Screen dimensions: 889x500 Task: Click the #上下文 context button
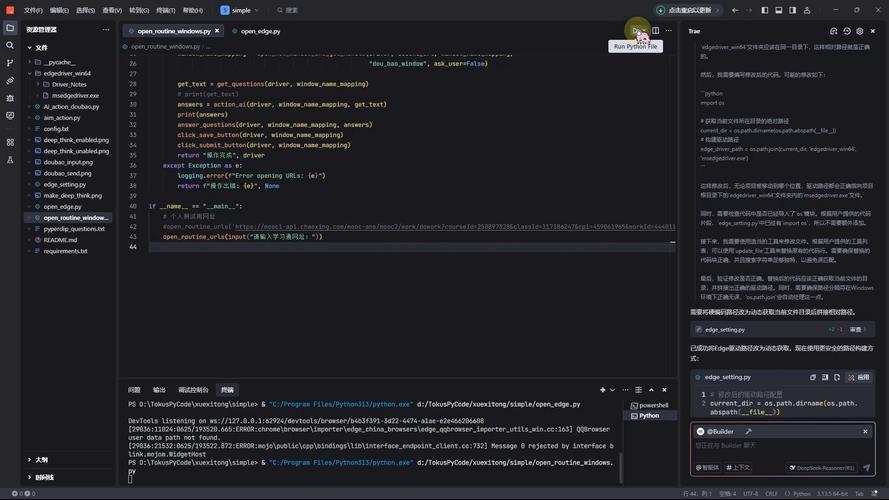coord(738,468)
